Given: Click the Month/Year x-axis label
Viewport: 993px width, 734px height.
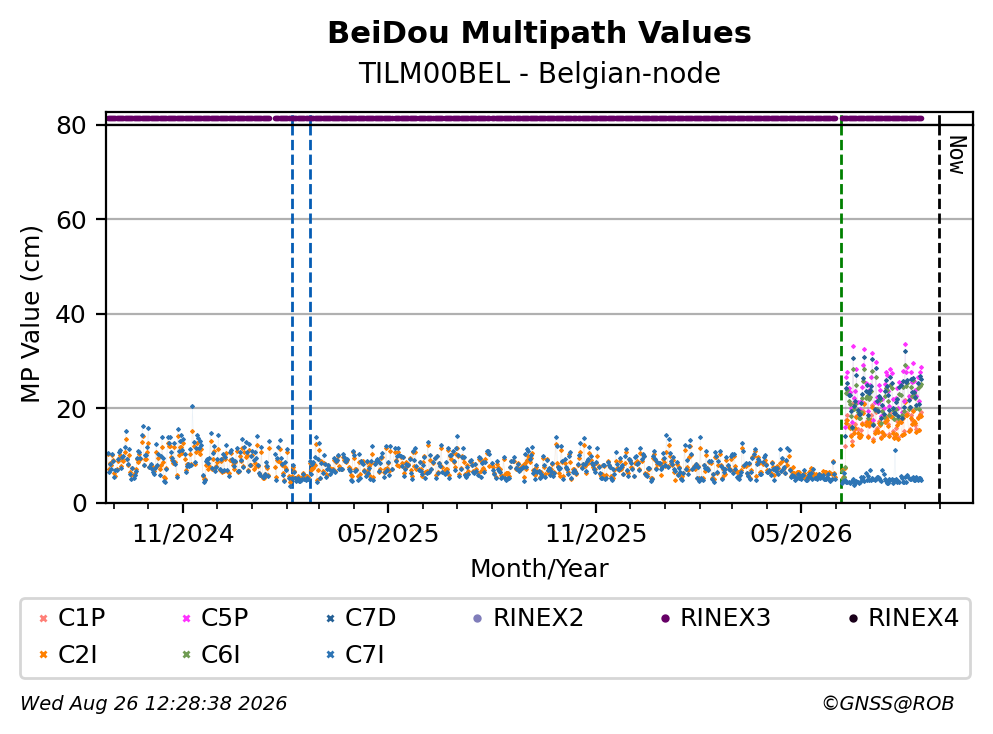Looking at the screenshot, I should pos(539,569).
